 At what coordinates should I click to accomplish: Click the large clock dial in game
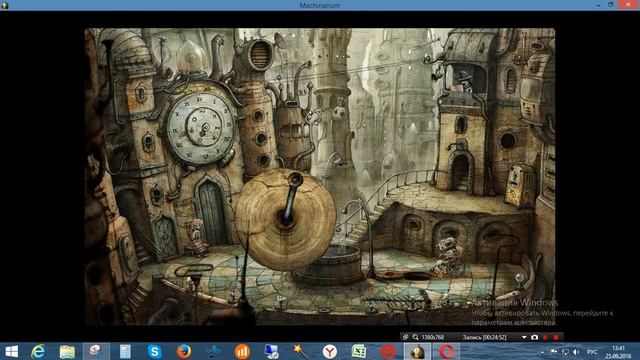201,127
